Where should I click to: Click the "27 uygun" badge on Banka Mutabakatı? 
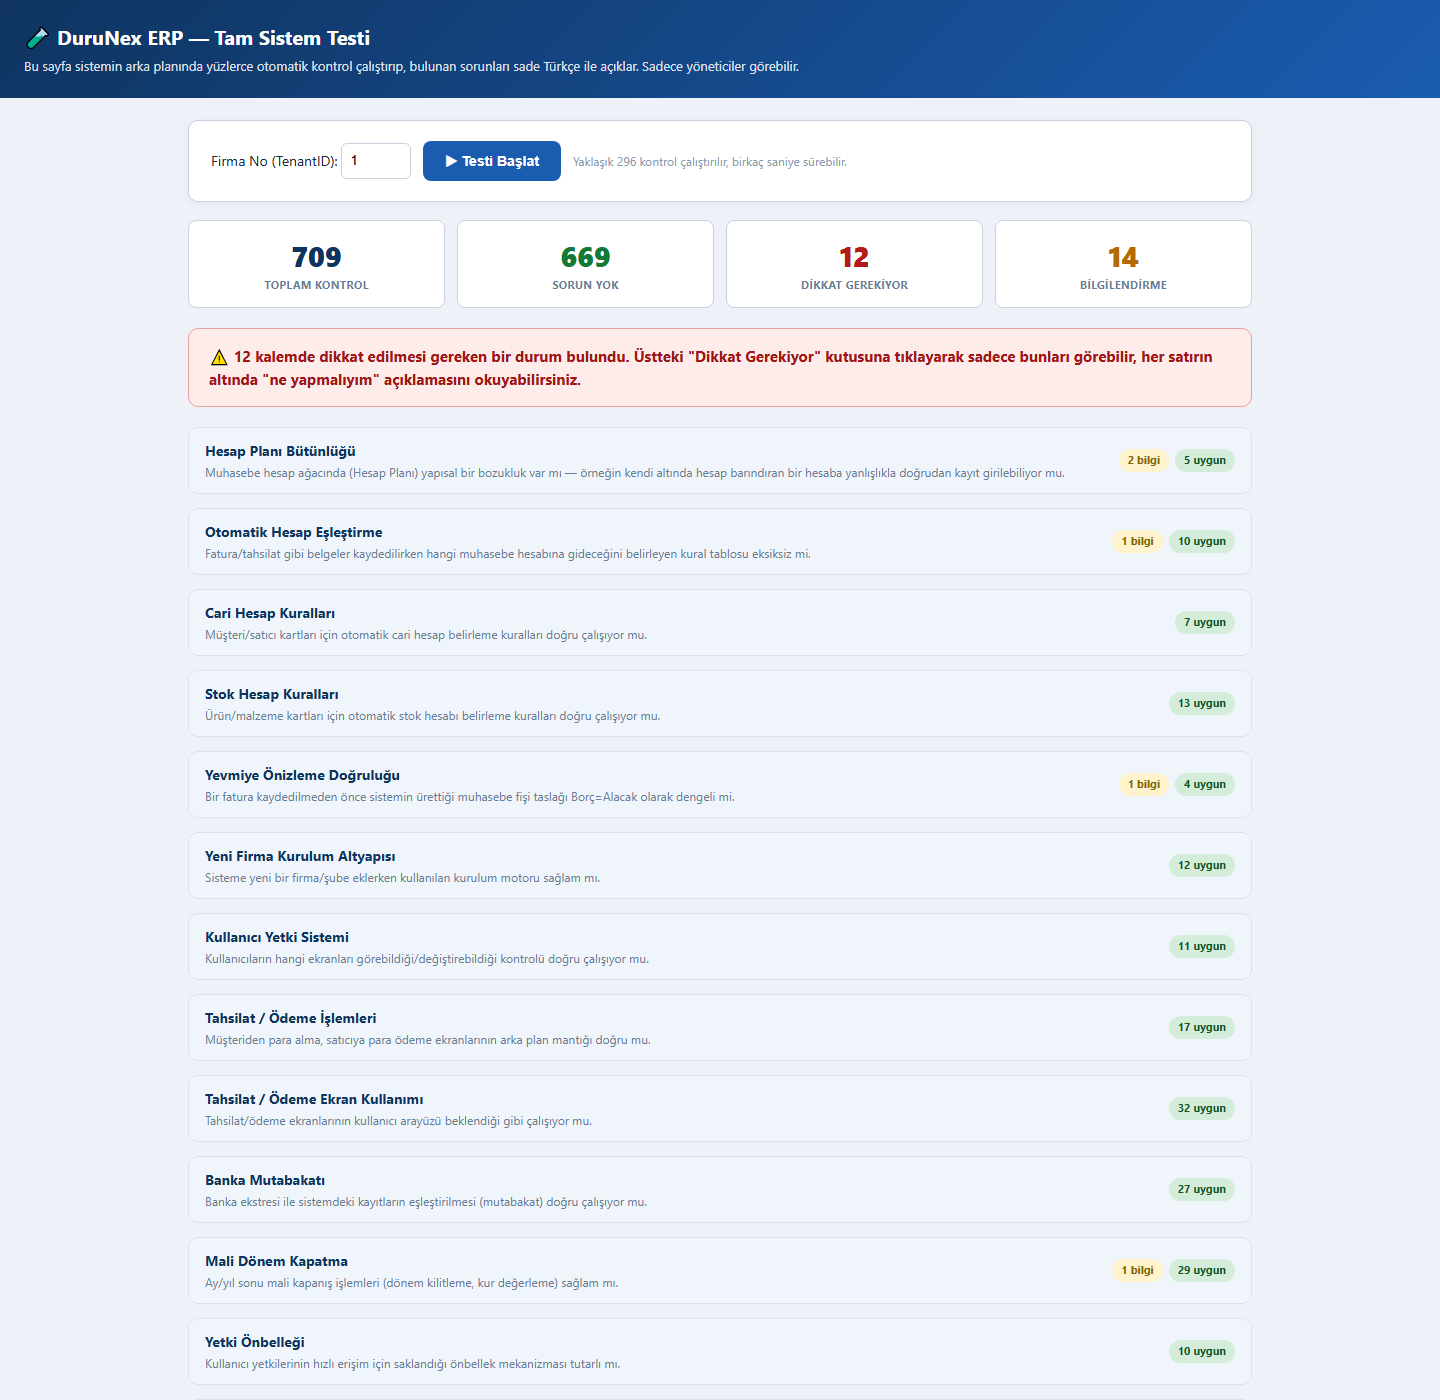tap(1202, 1190)
